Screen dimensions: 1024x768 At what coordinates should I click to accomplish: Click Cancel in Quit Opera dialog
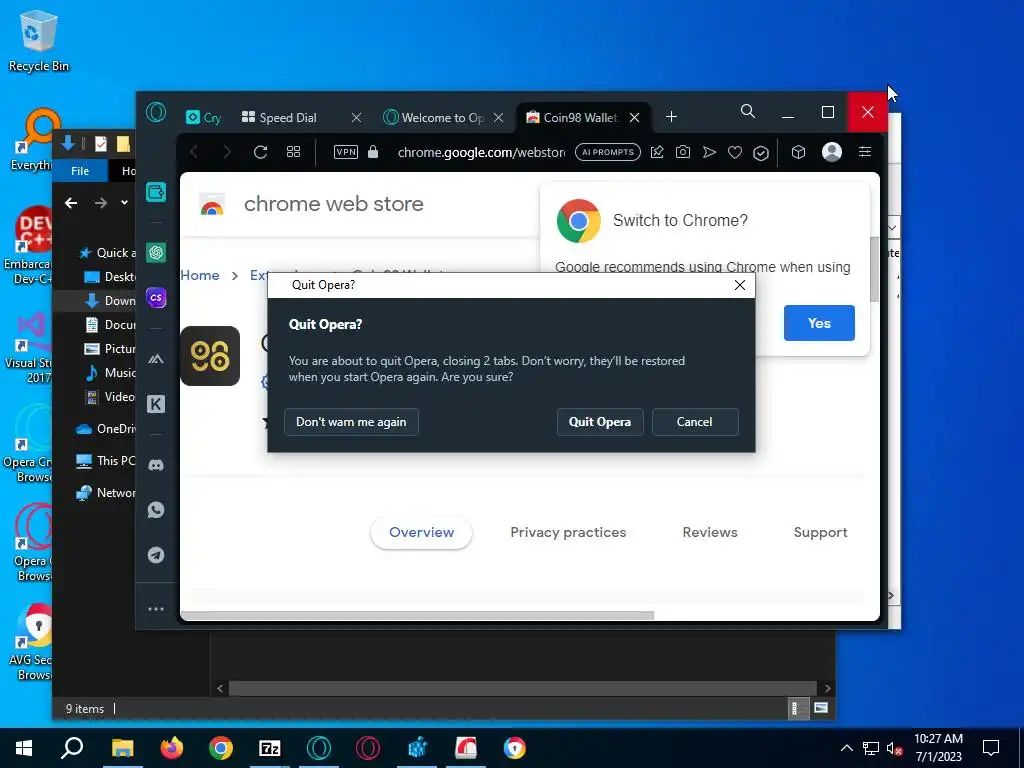(x=695, y=422)
